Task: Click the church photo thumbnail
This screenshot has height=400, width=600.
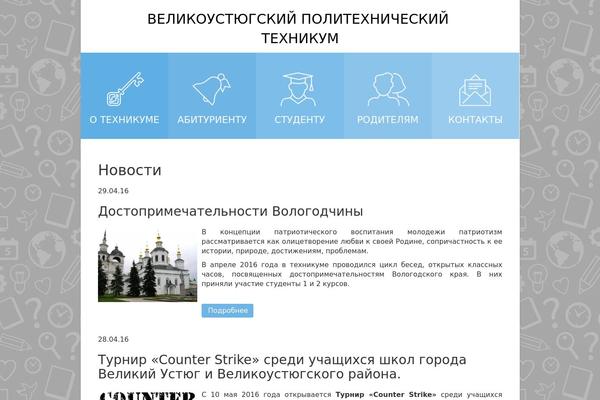Action: [147, 265]
